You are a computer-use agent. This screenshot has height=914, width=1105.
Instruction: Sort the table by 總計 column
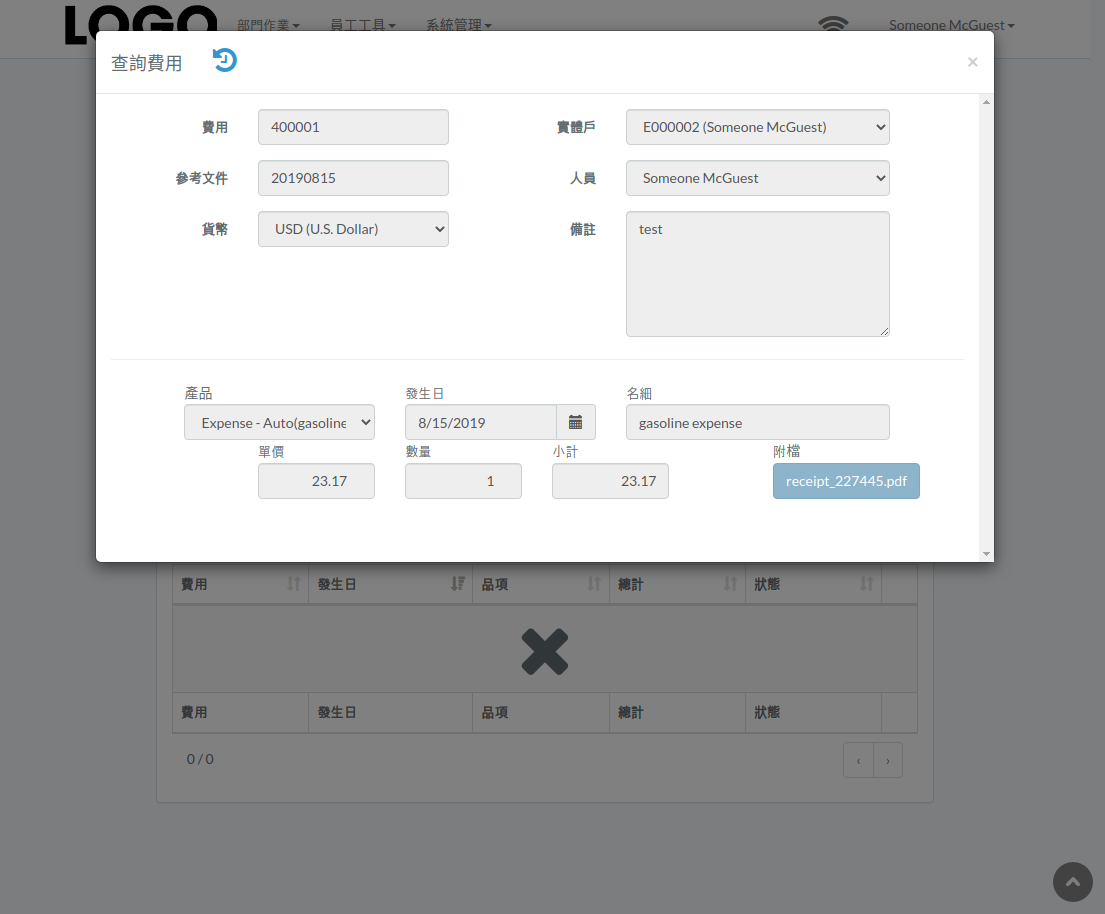click(x=677, y=584)
